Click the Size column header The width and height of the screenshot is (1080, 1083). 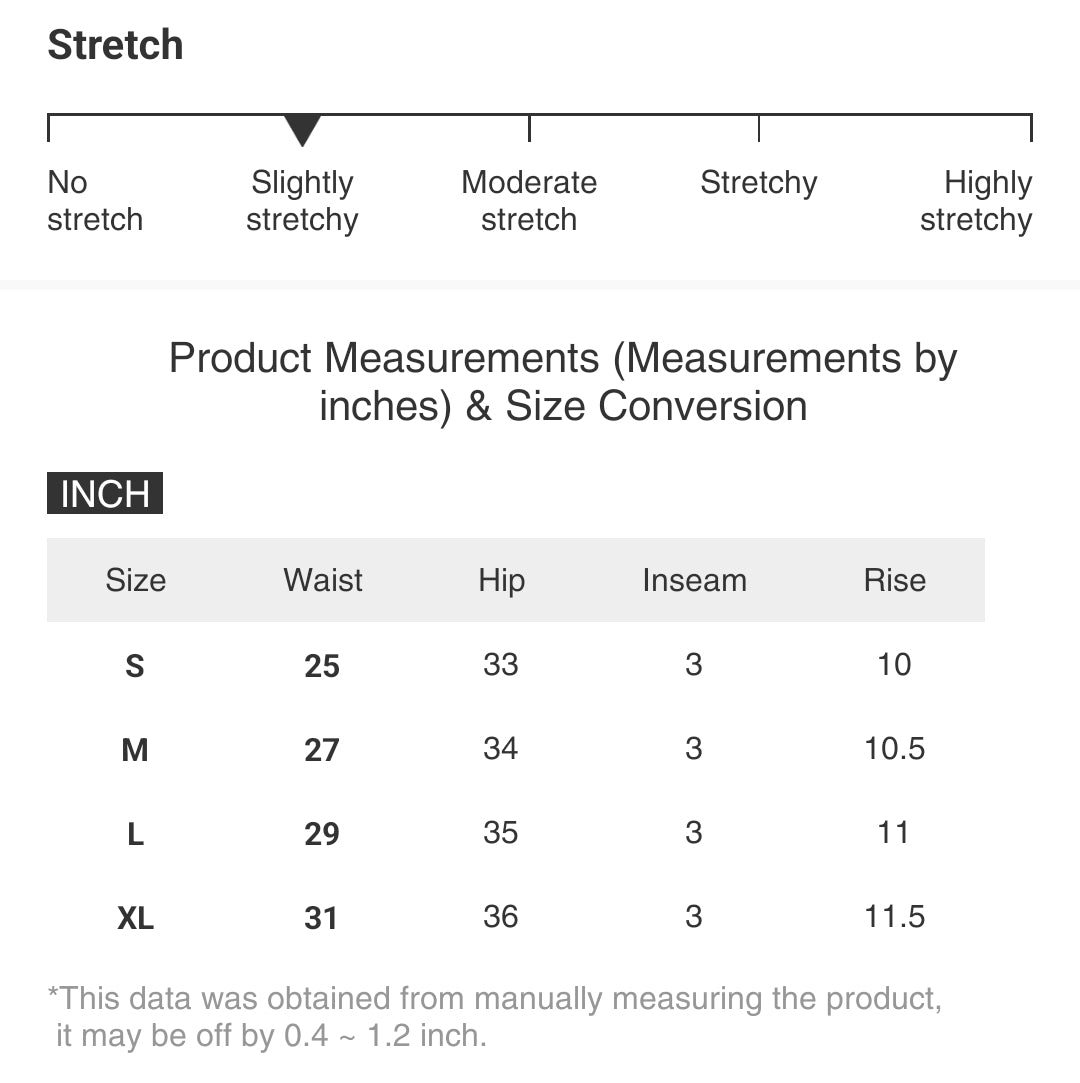[x=136, y=580]
